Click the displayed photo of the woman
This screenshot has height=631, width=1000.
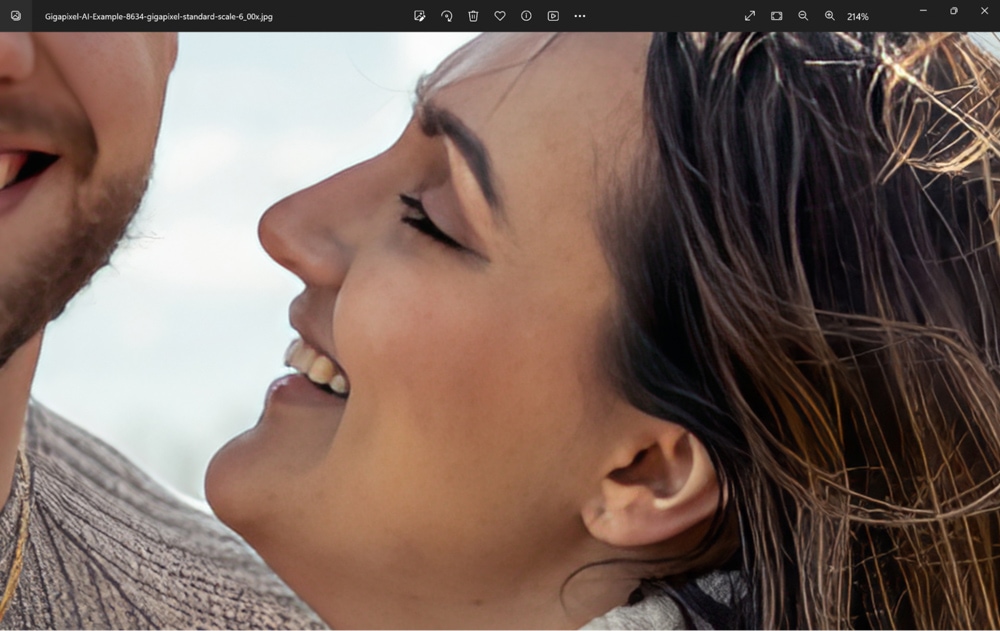coord(500,331)
